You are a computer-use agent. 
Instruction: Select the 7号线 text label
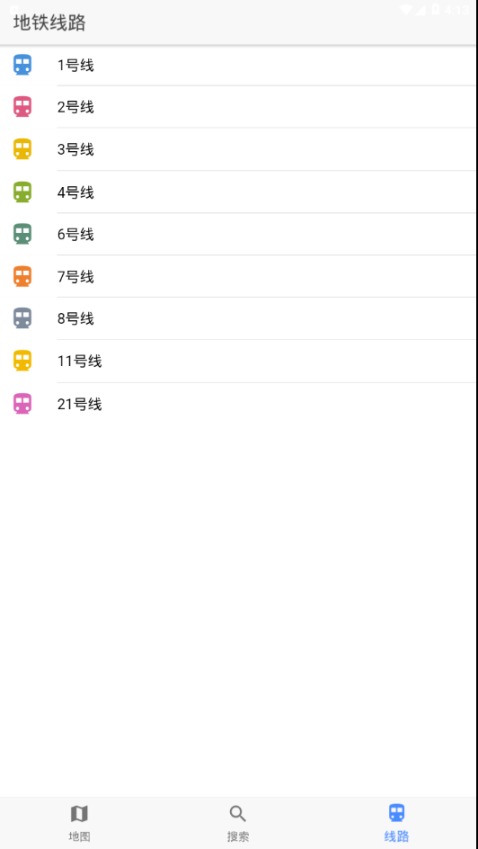tap(76, 277)
